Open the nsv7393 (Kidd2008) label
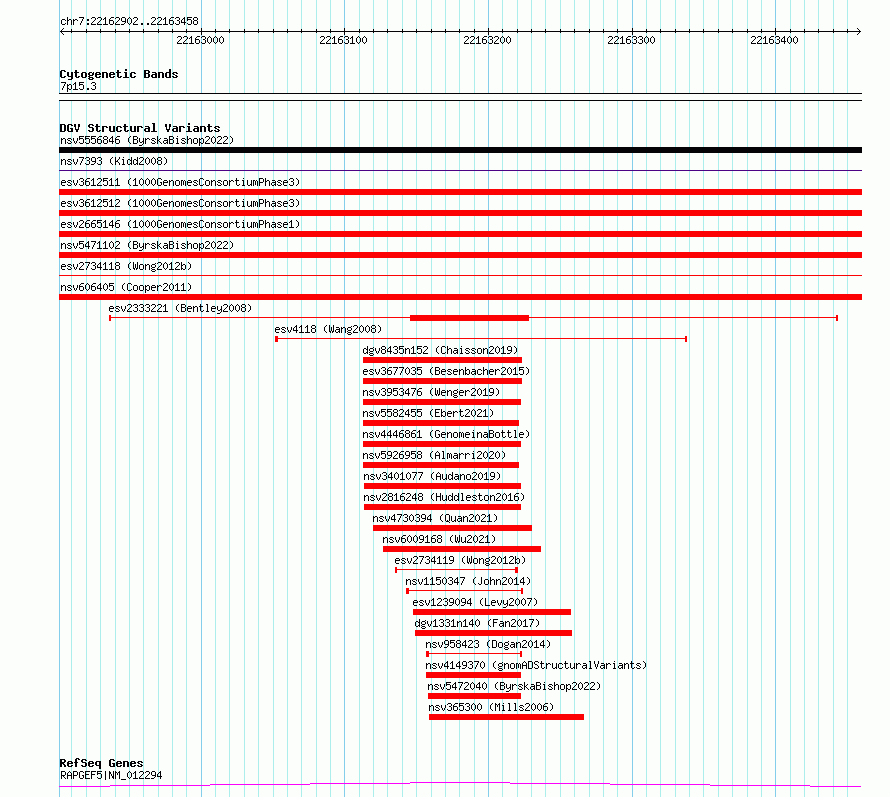Viewport: 890px width, 797px height. pos(114,161)
